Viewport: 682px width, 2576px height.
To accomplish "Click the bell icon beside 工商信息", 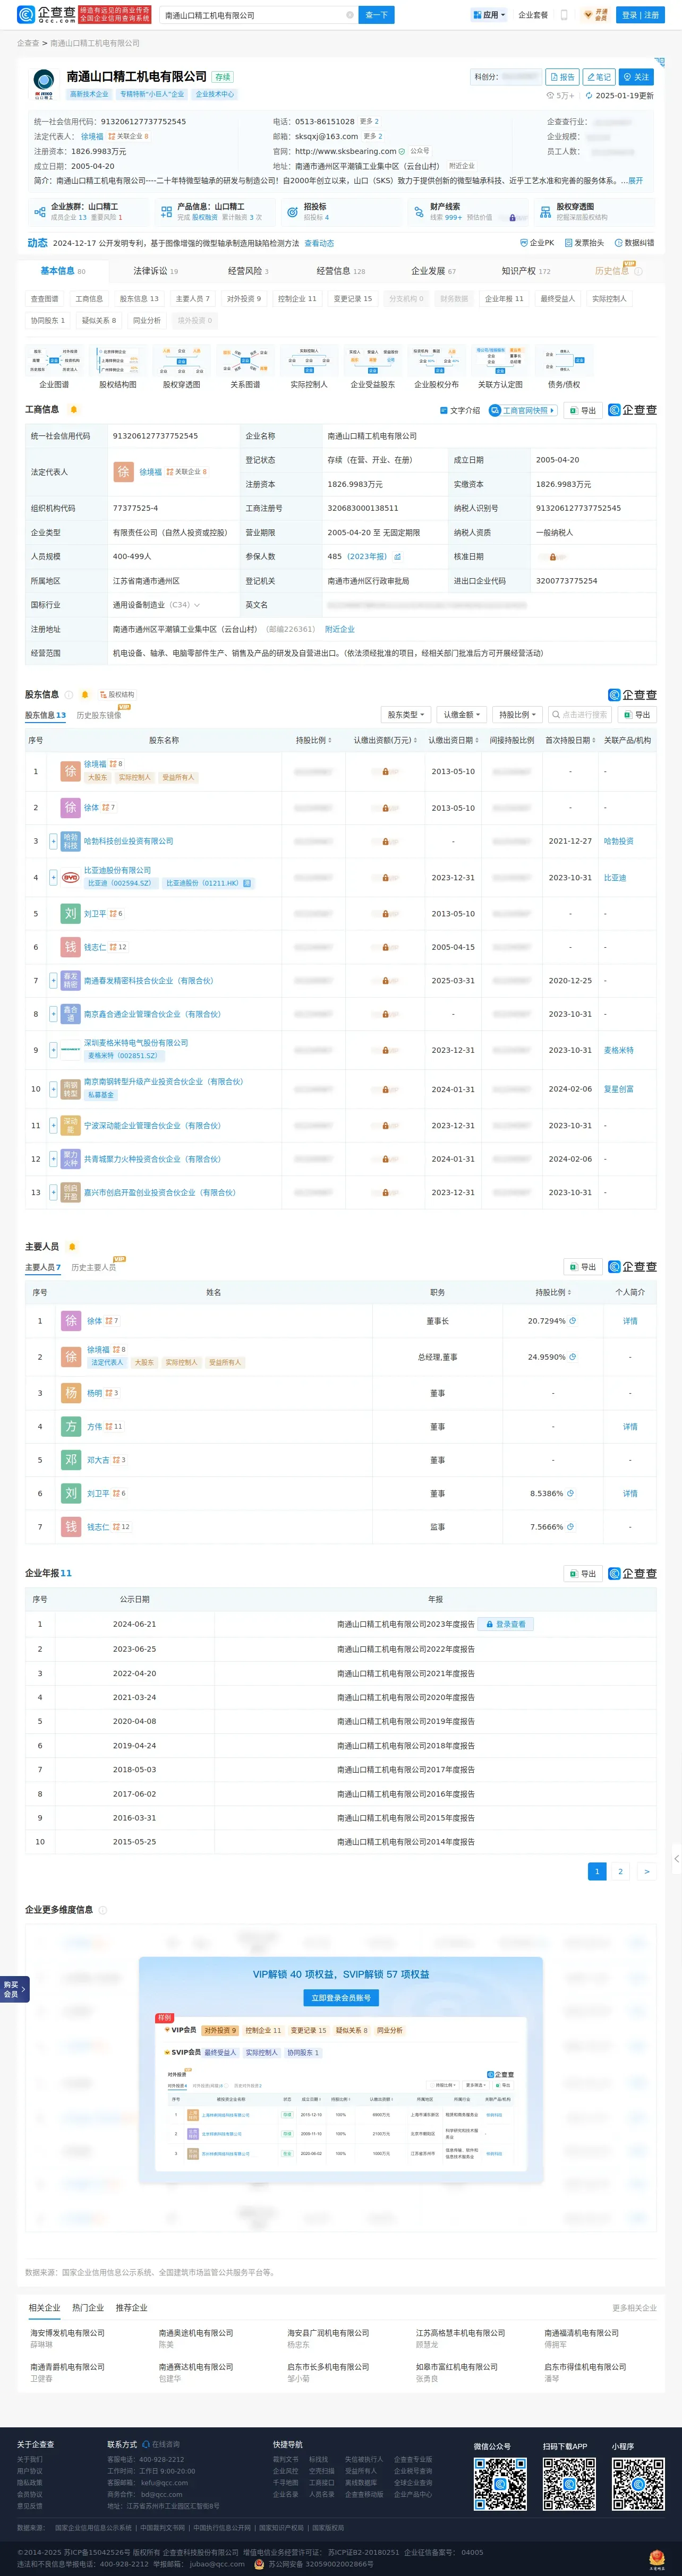I will tap(73, 410).
